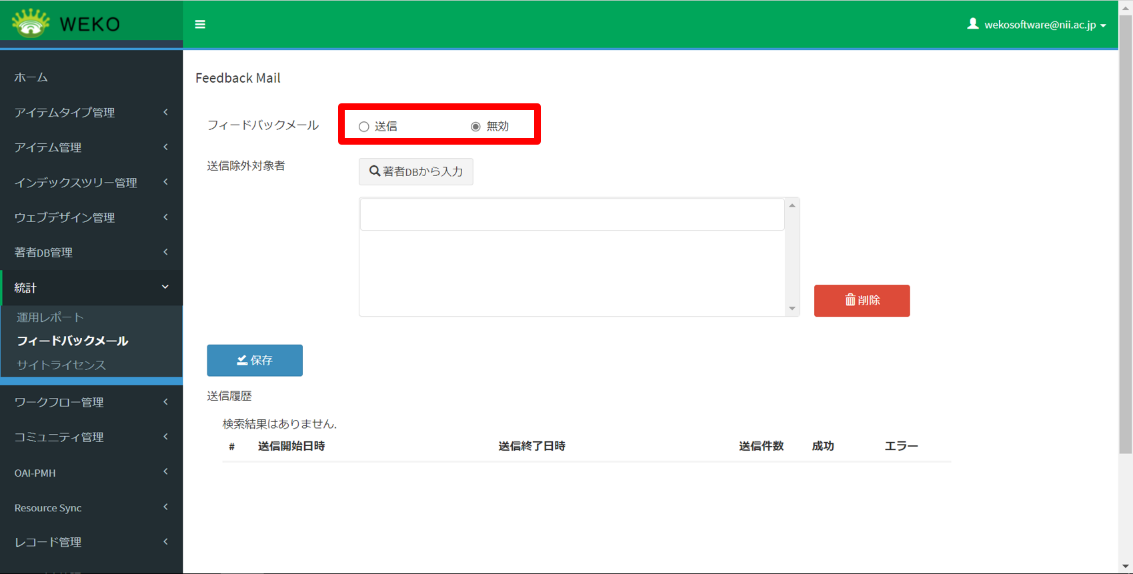Click the excluded recipients text input field

tap(572, 215)
